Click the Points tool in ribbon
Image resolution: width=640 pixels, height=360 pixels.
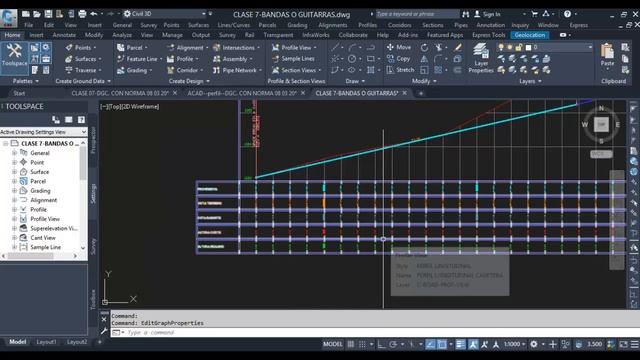click(x=80, y=48)
